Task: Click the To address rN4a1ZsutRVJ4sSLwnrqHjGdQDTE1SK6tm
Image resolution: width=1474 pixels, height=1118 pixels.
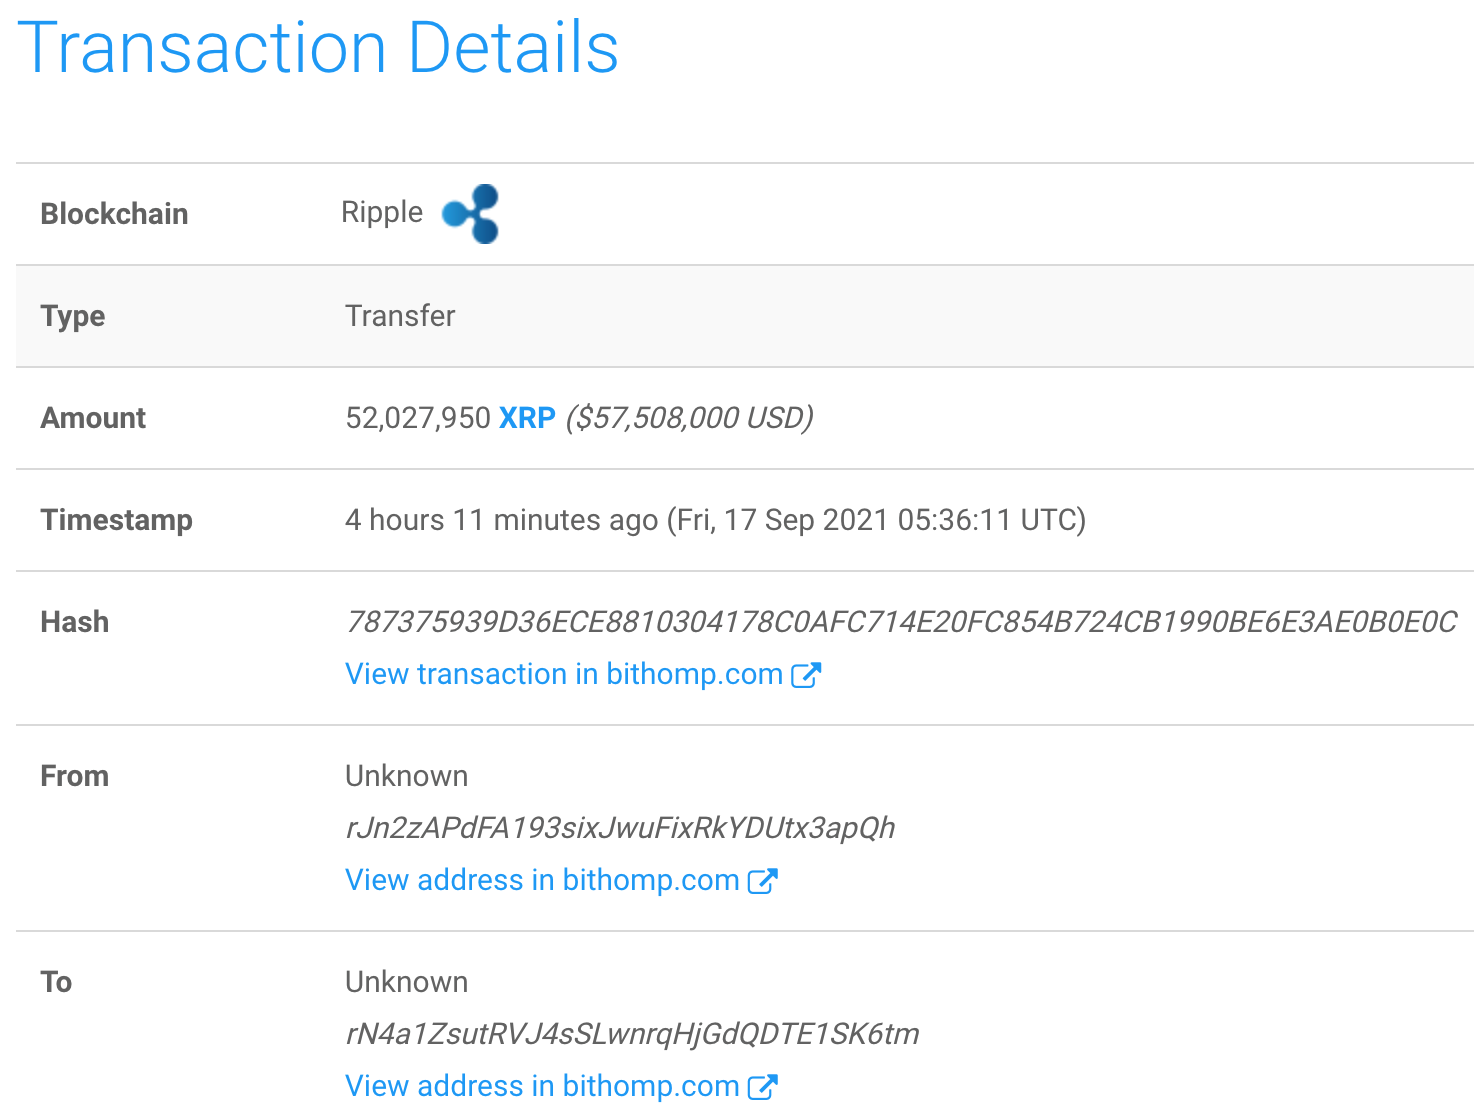Action: [632, 1034]
